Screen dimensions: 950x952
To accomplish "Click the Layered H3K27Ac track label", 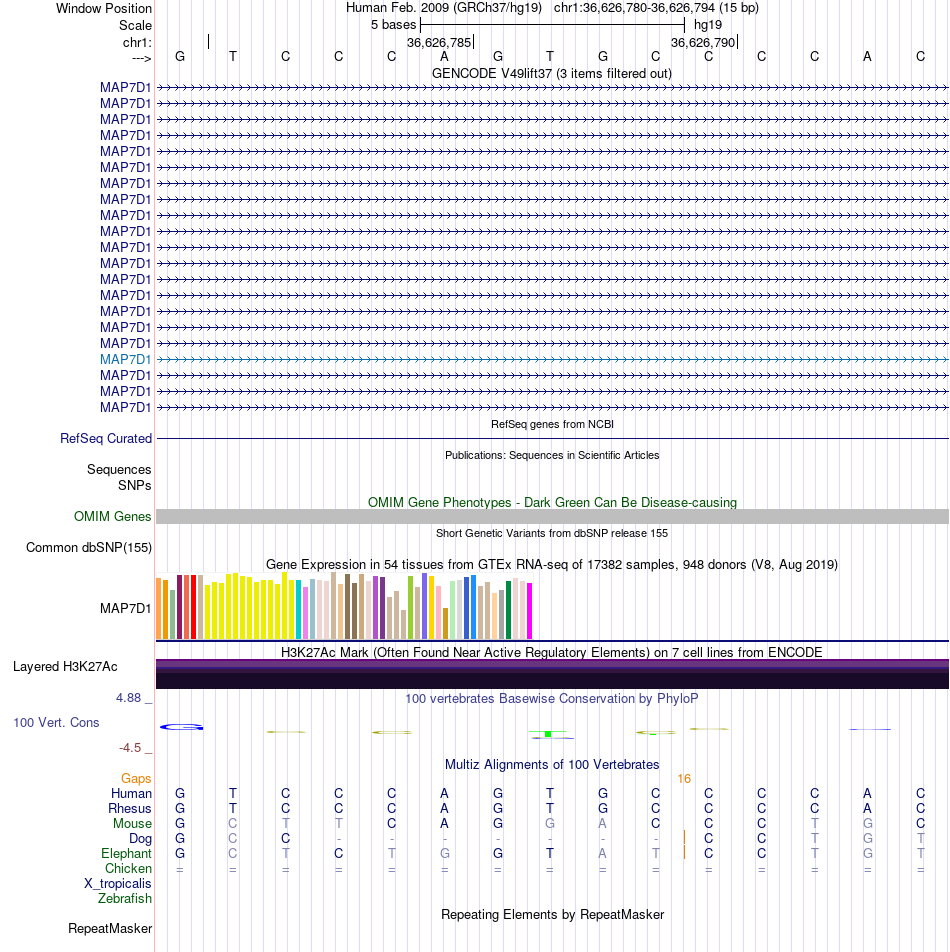I will 65,667.
